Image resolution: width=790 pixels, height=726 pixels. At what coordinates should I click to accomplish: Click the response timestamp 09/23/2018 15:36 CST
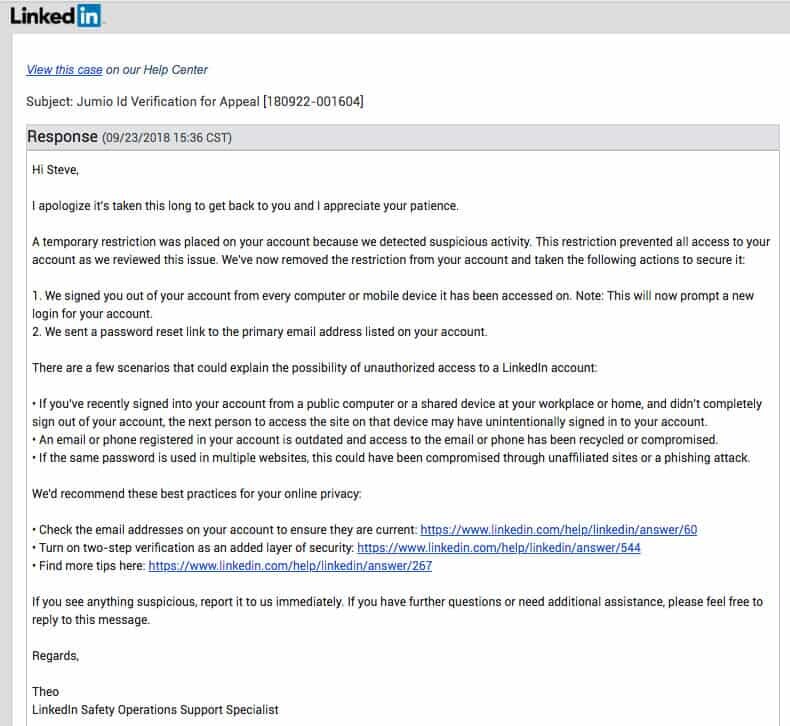167,137
